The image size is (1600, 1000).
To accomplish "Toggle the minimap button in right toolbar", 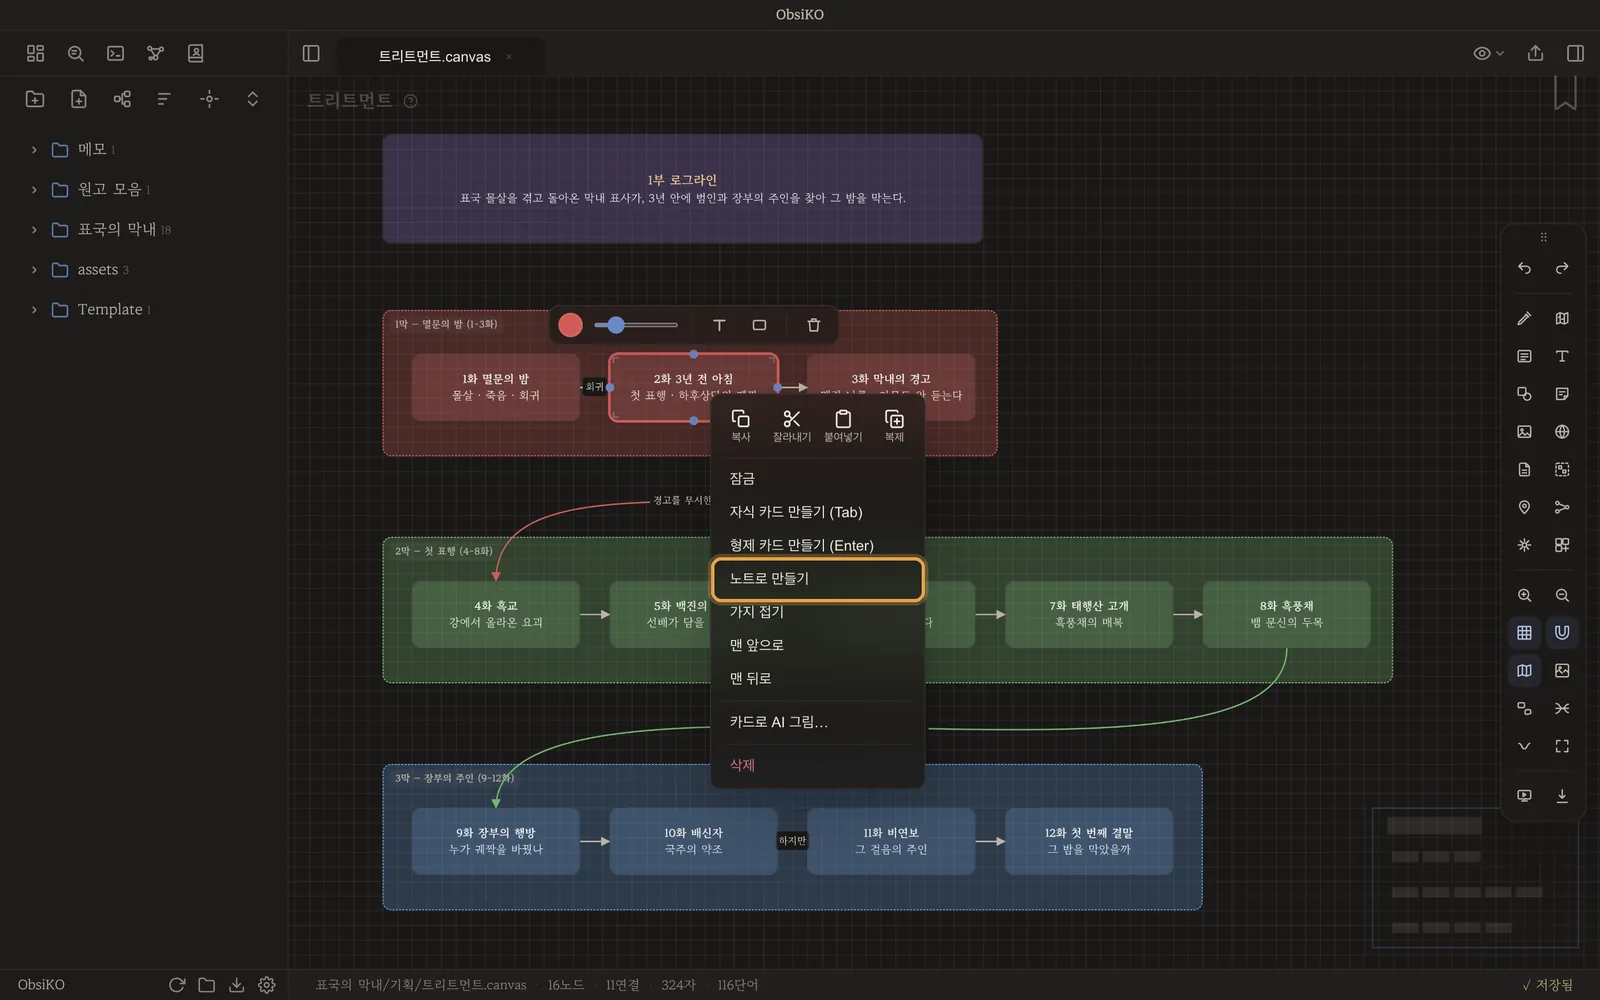I will [1524, 670].
